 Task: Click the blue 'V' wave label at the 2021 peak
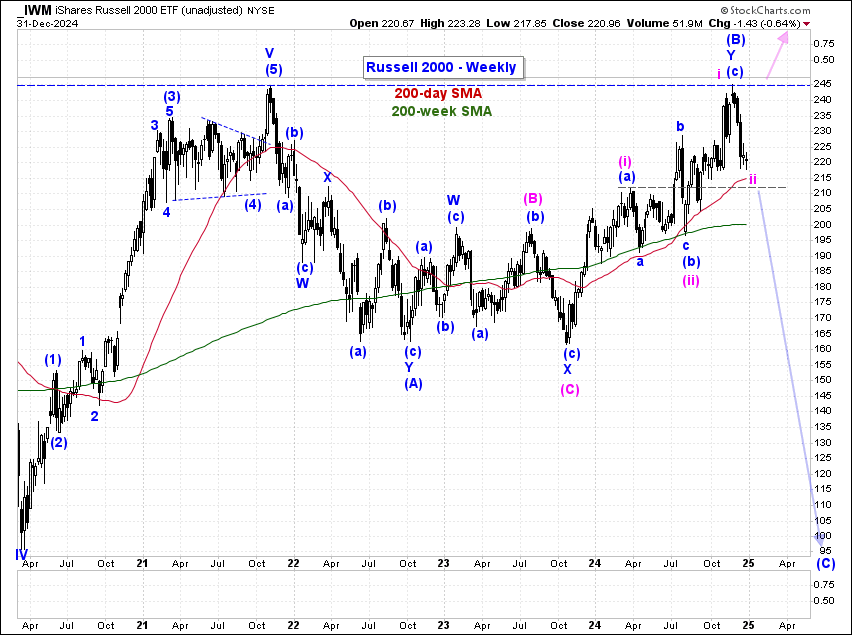[270, 53]
